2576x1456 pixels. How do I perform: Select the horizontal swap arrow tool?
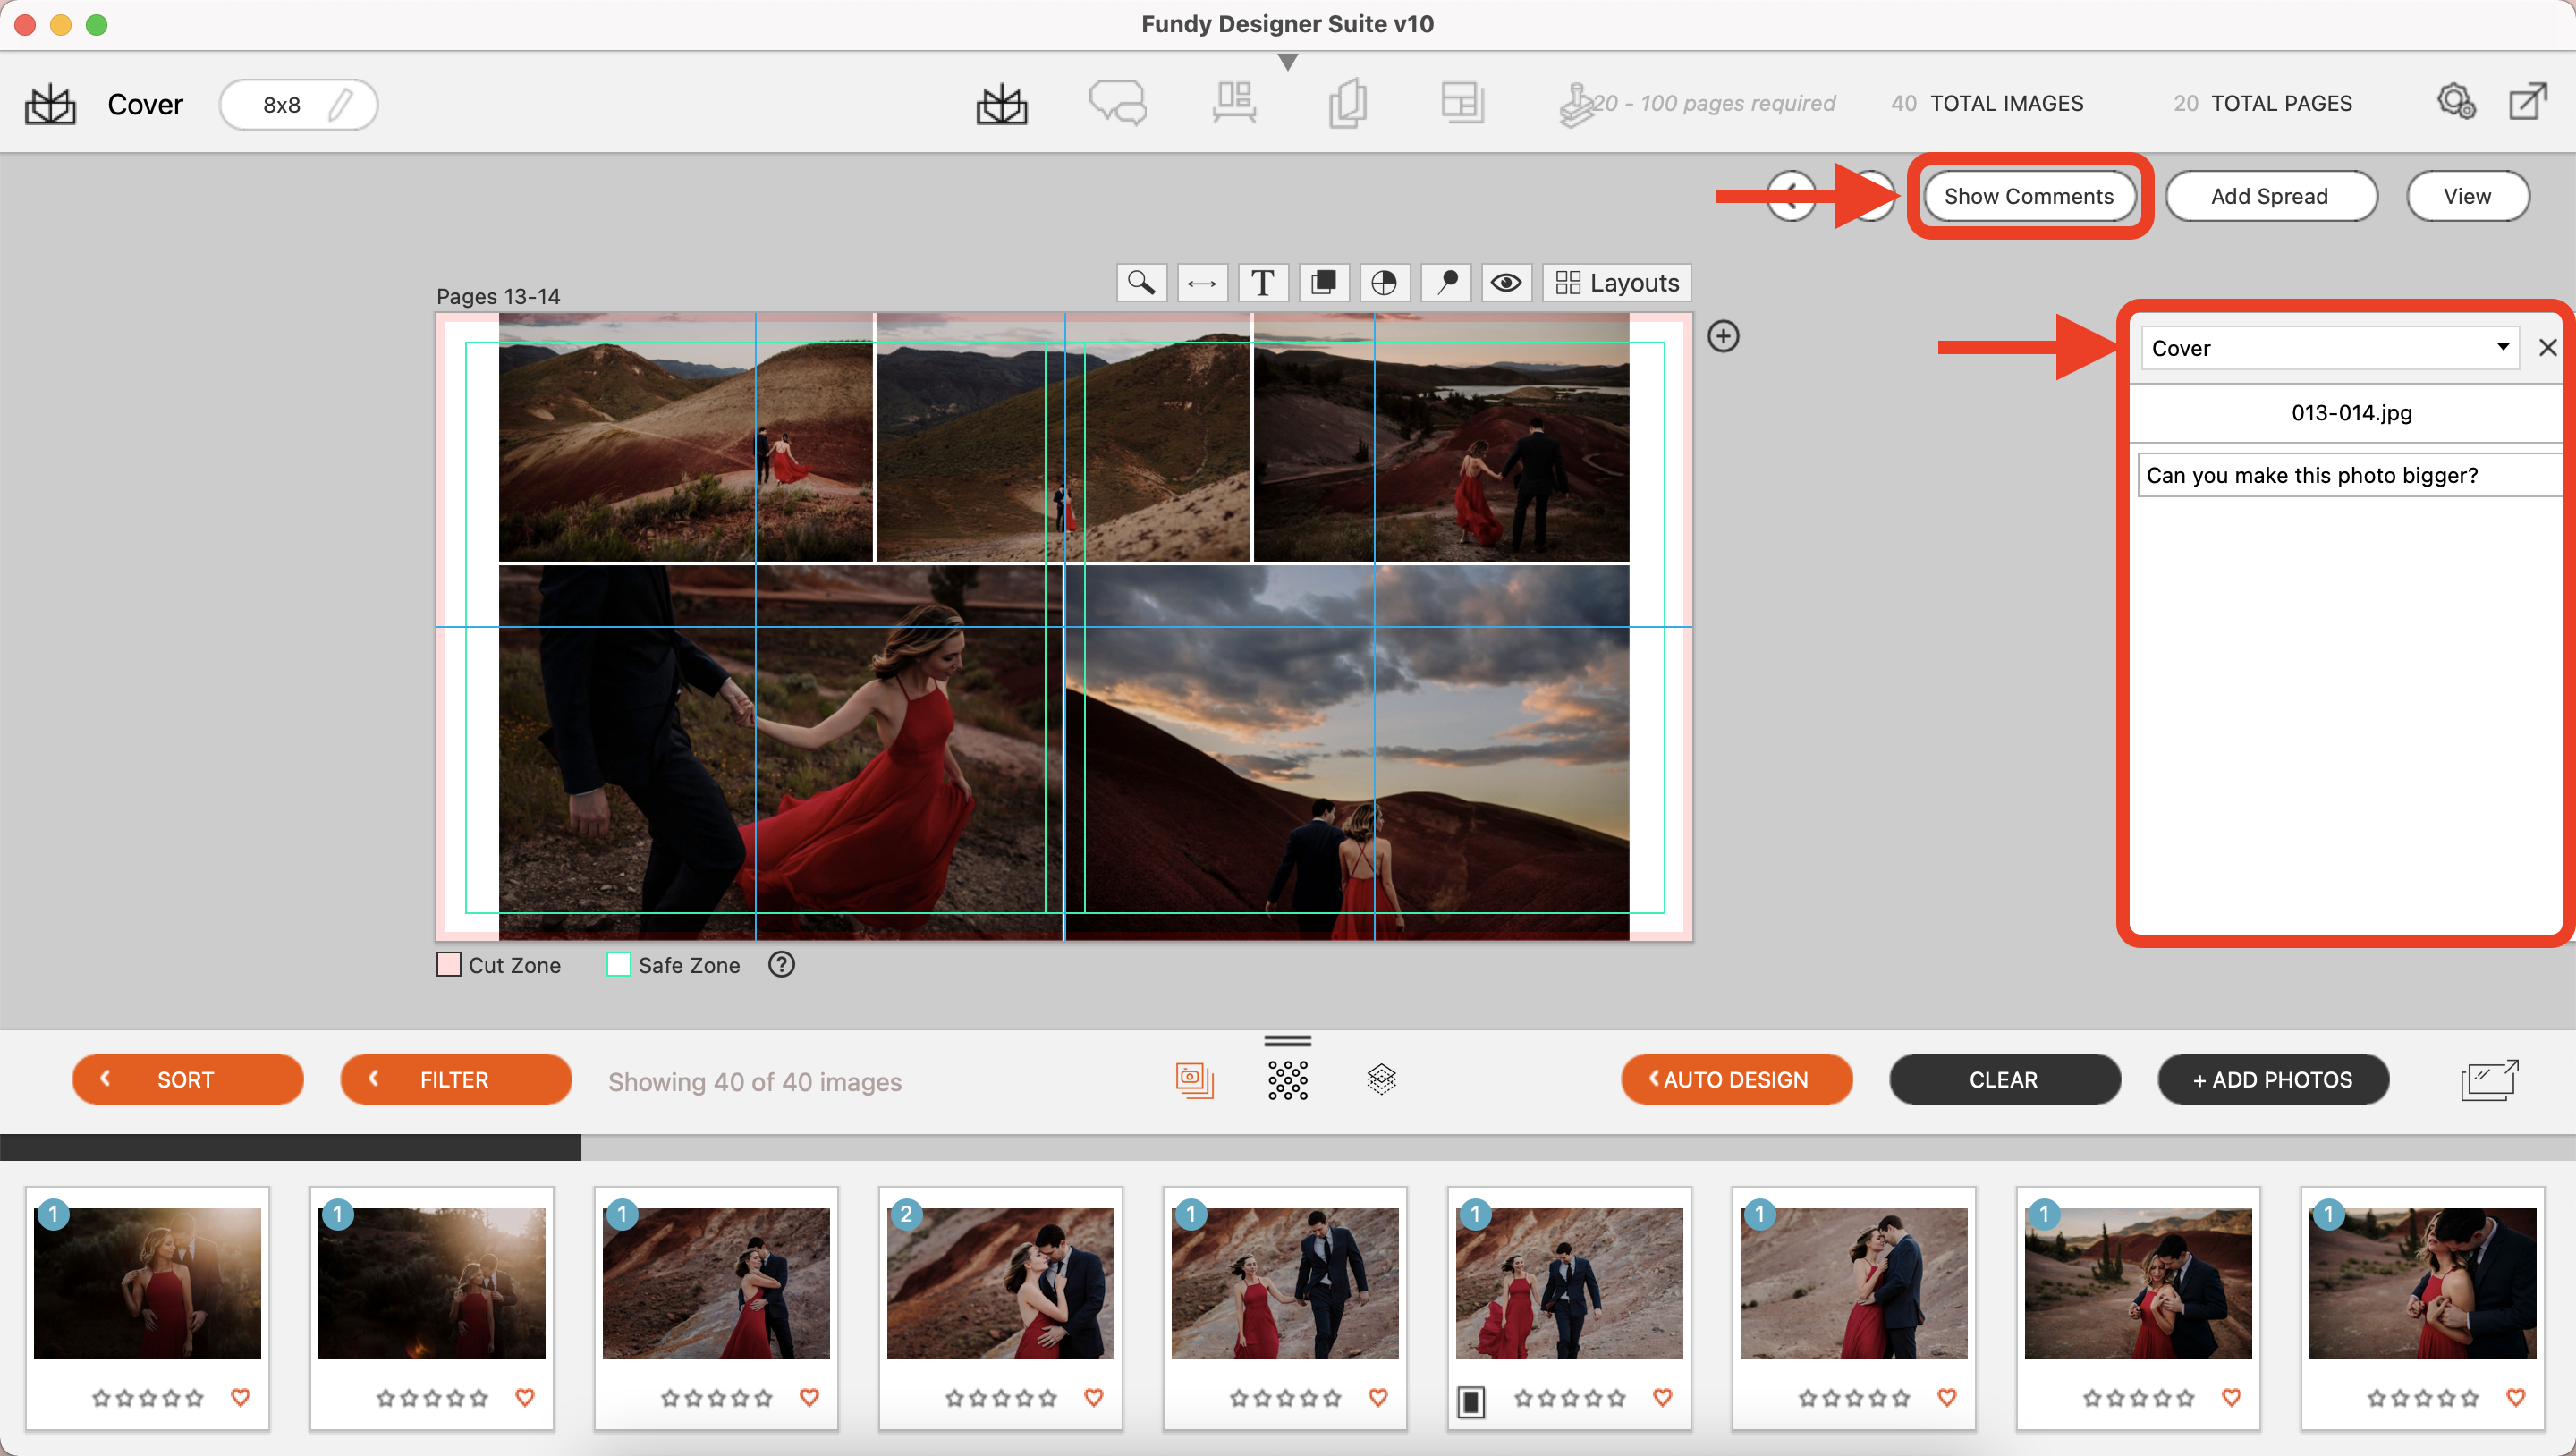tap(1201, 283)
